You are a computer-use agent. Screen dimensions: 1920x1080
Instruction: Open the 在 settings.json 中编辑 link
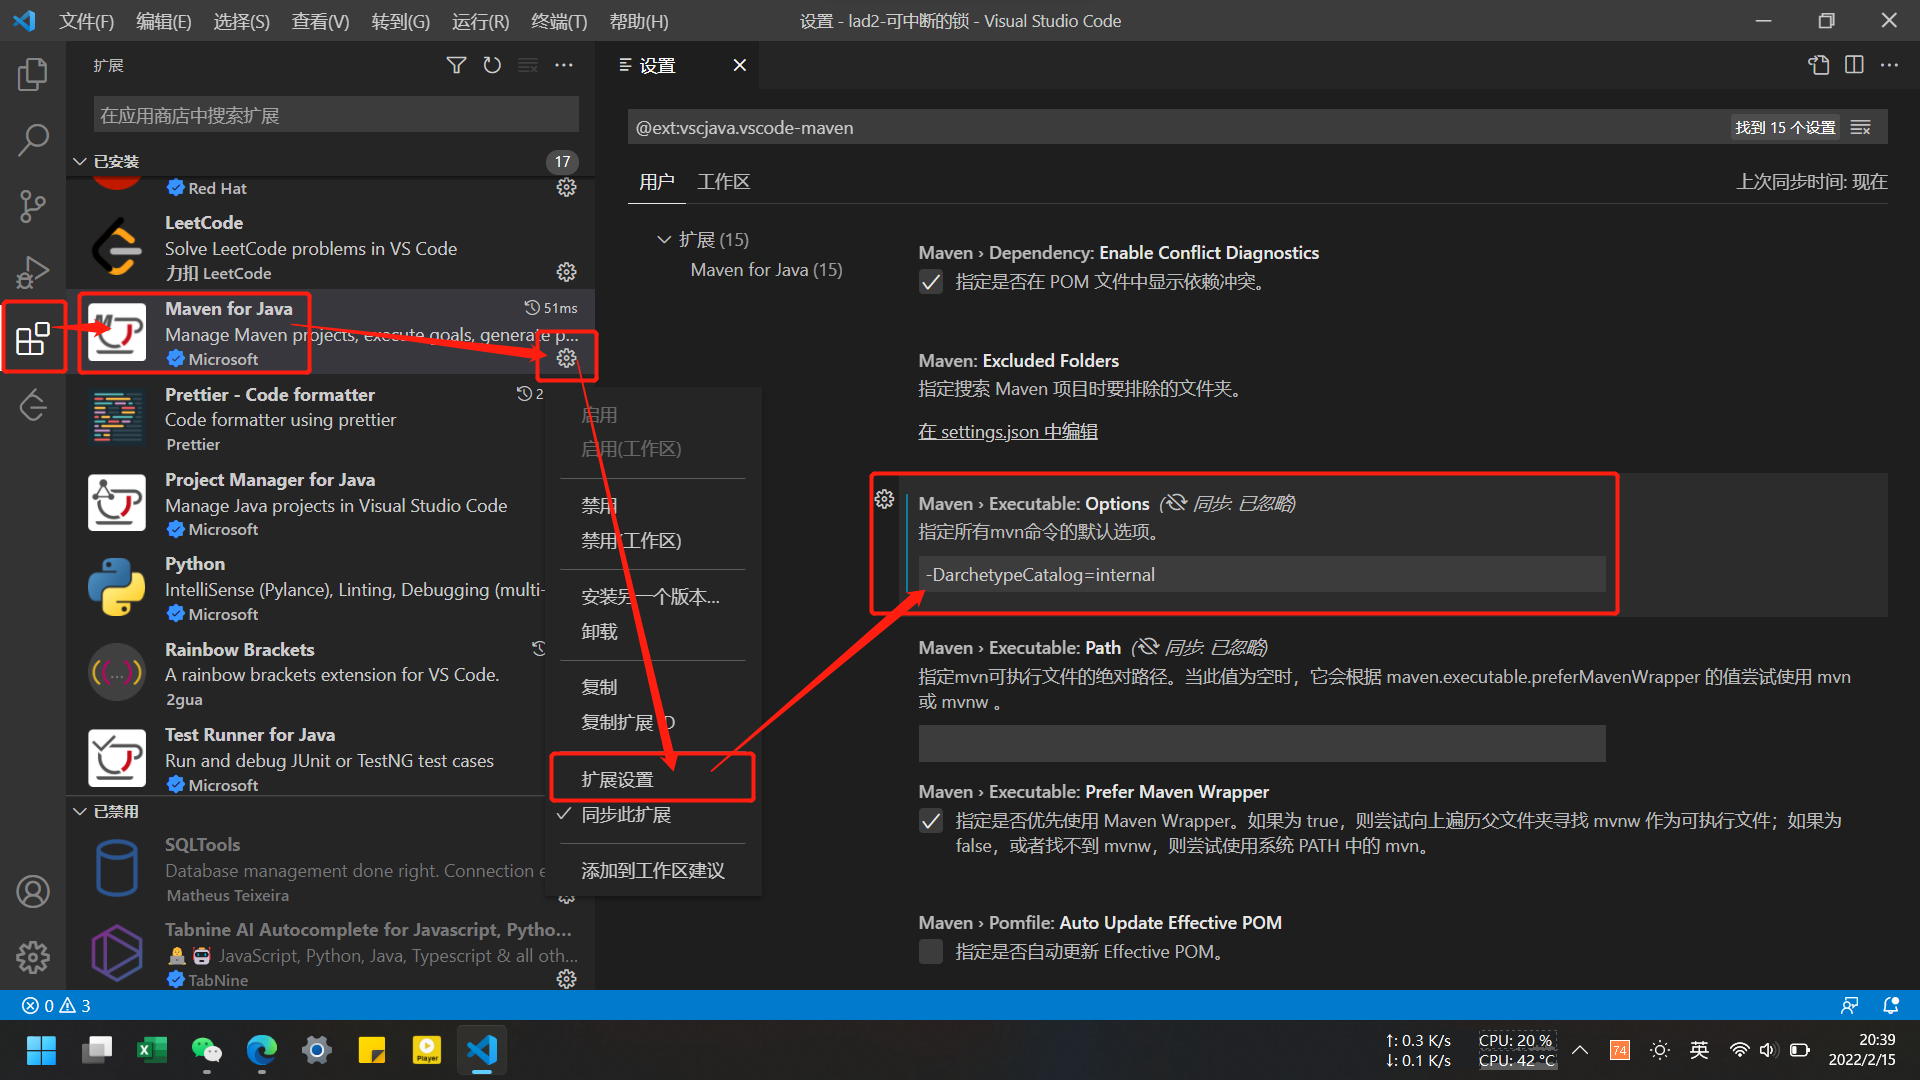click(x=1007, y=431)
